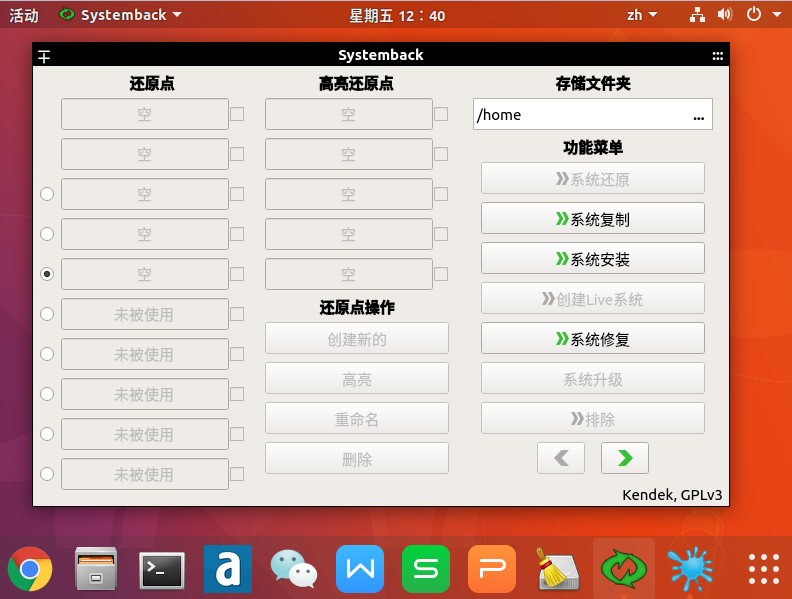Click the first 空 field under 高亮还原点

click(x=349, y=114)
